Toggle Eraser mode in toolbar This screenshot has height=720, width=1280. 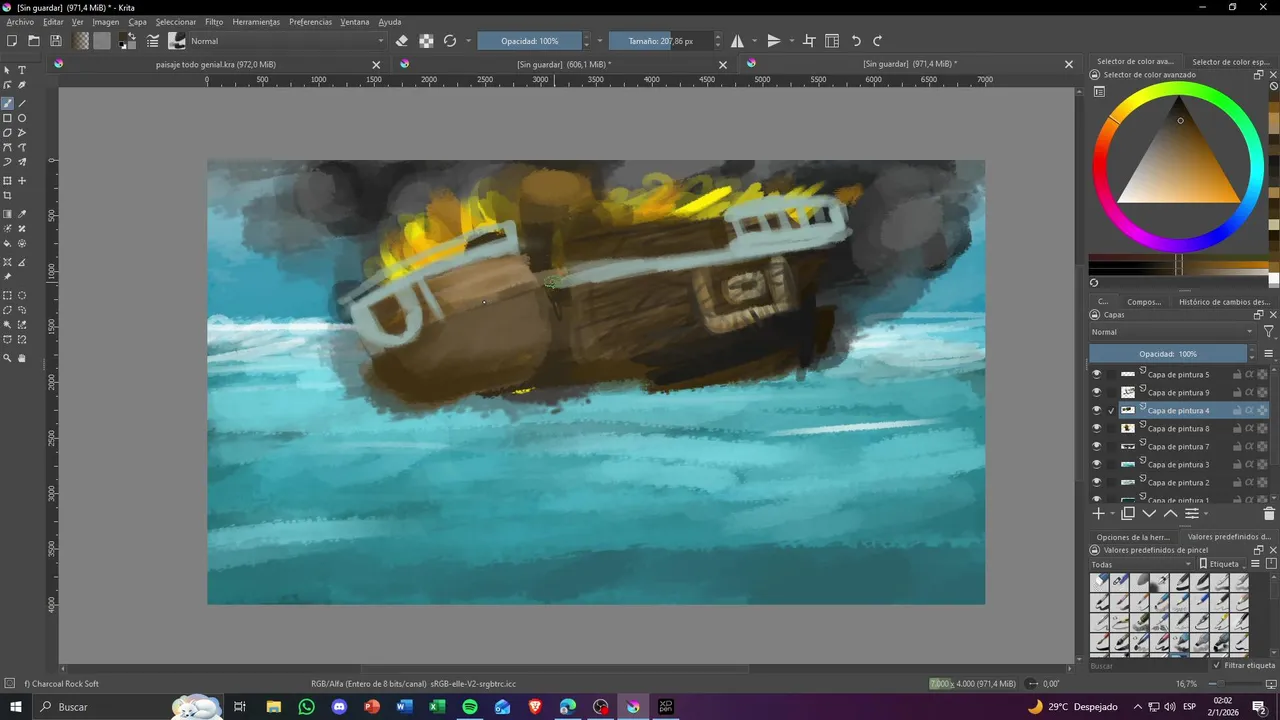pos(402,41)
